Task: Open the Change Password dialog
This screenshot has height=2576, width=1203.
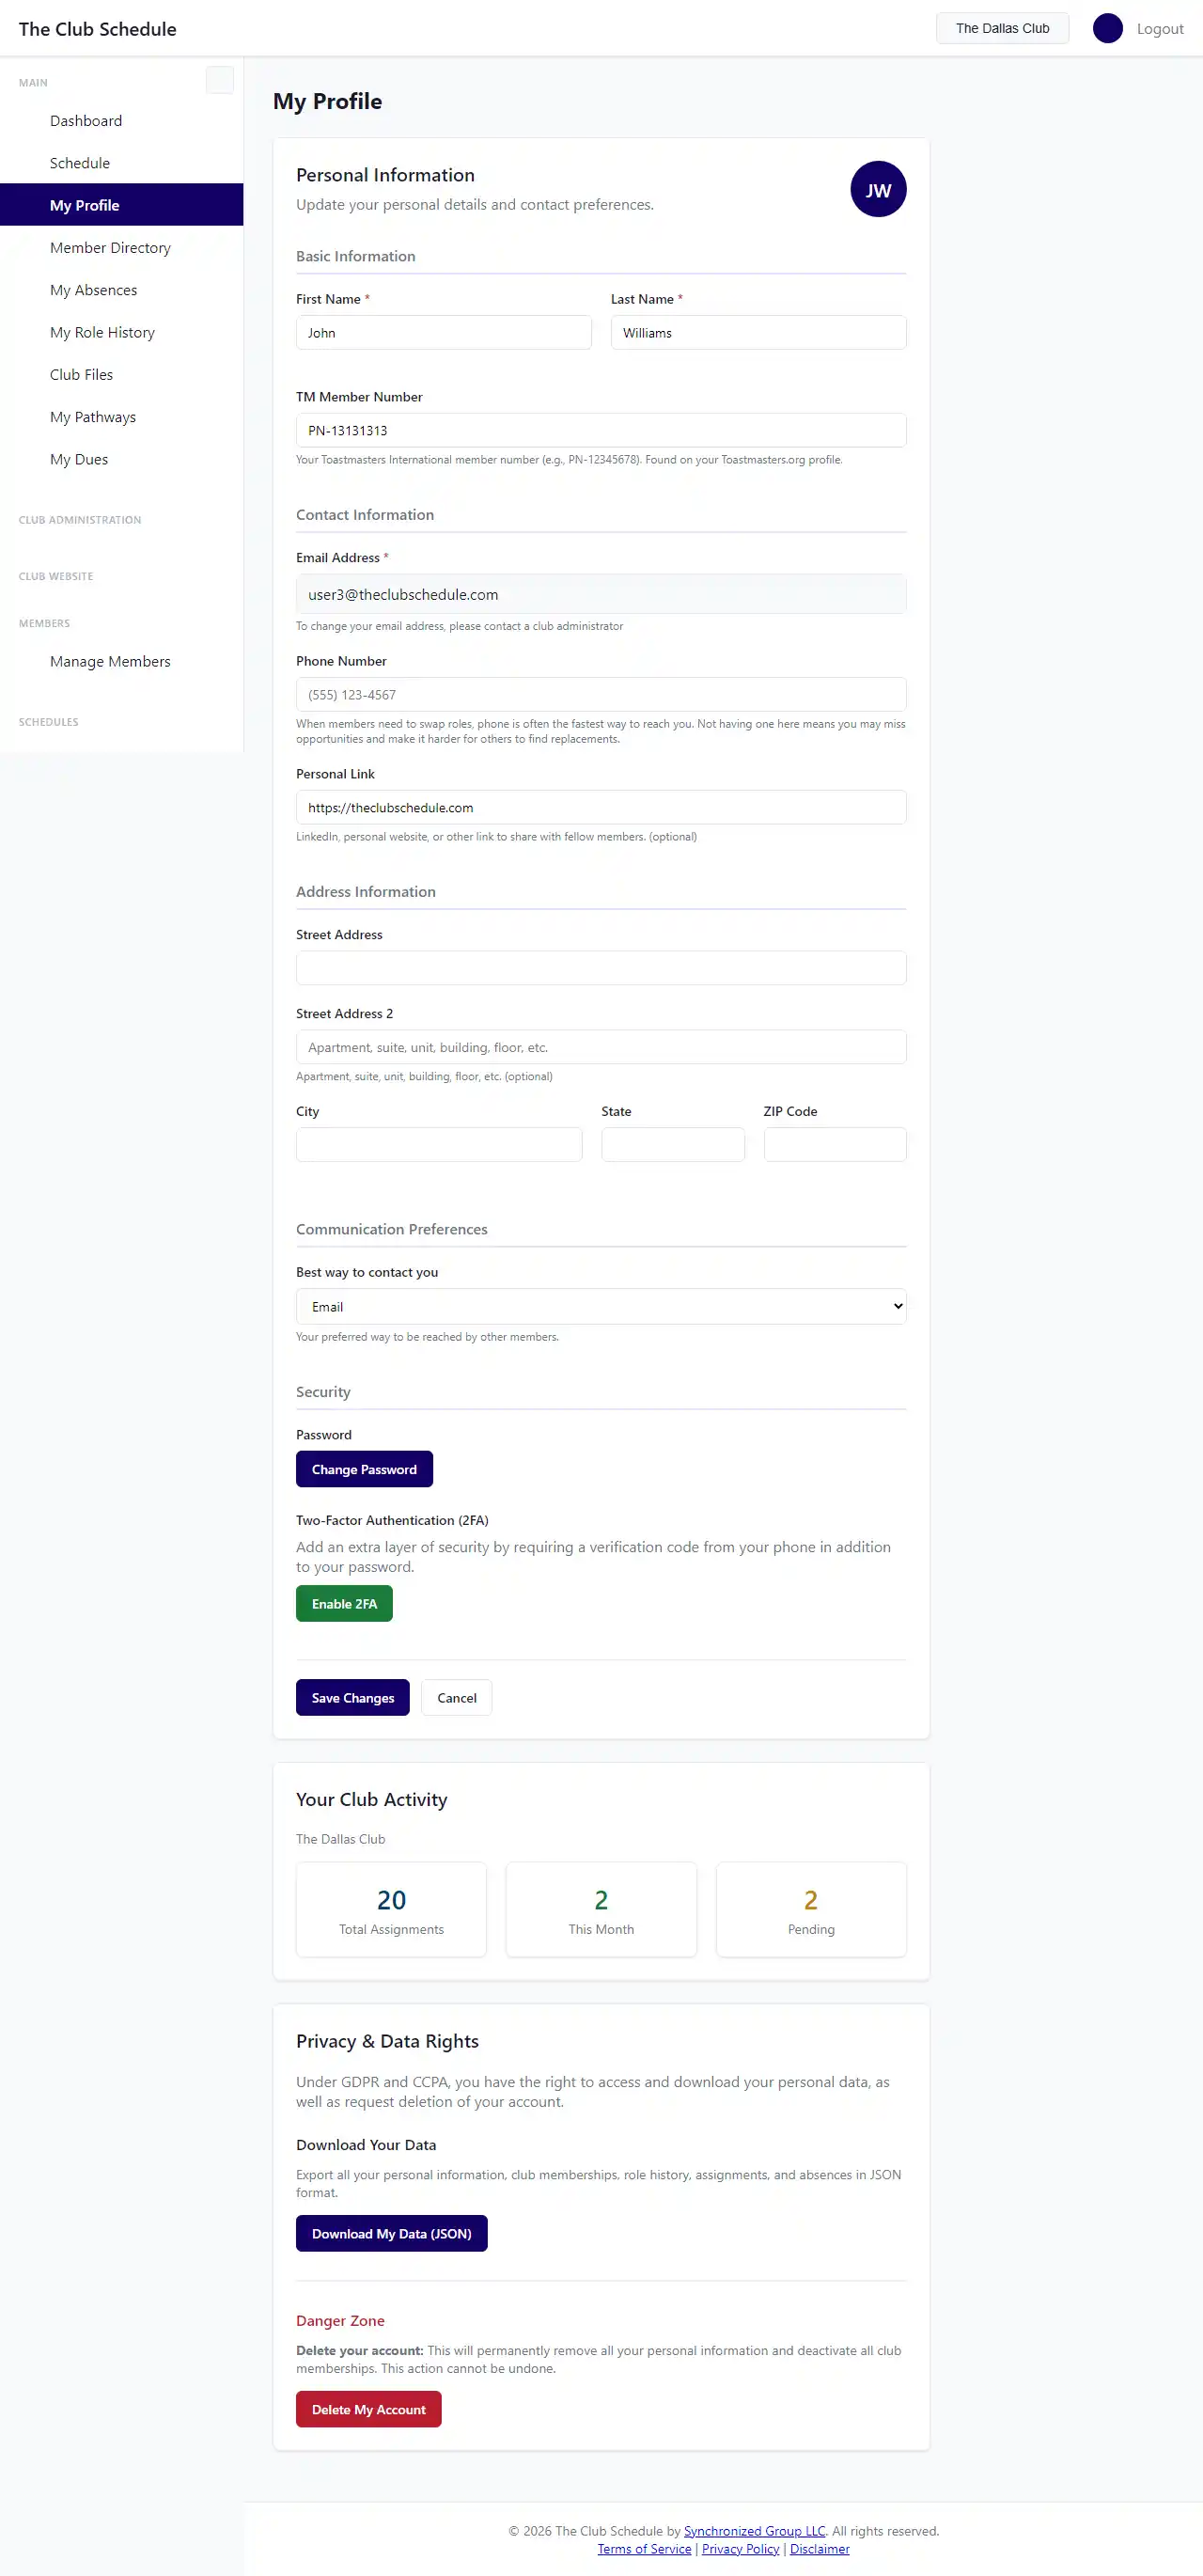Action: click(x=364, y=1468)
